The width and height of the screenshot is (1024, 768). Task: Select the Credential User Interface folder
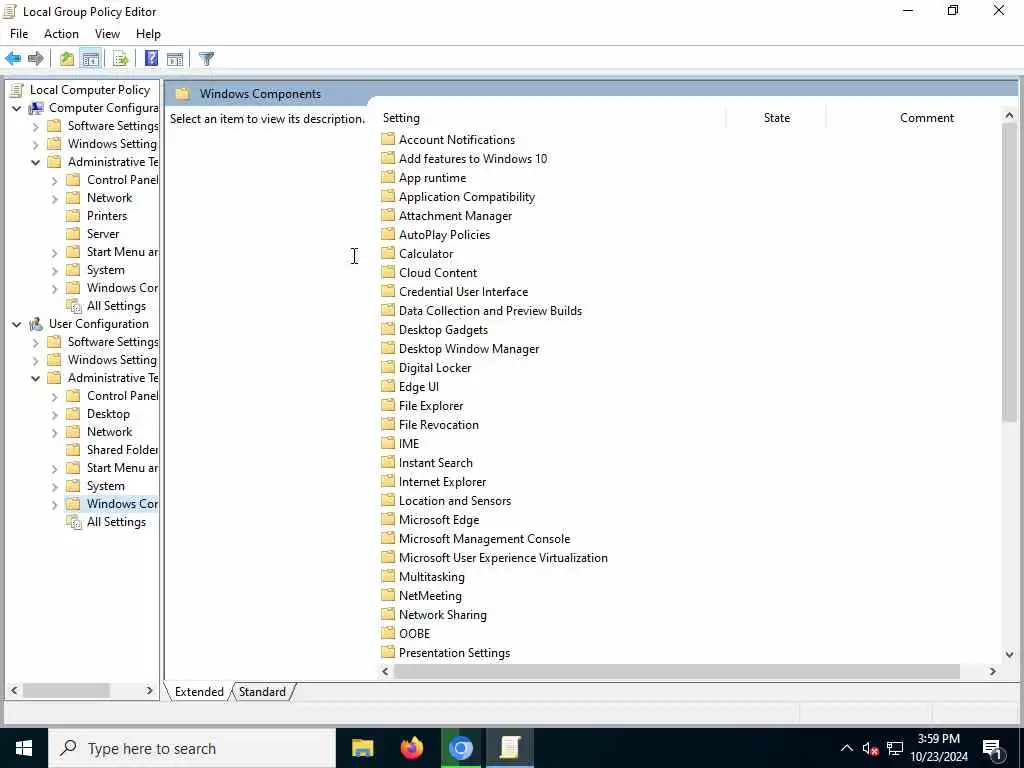click(463, 291)
